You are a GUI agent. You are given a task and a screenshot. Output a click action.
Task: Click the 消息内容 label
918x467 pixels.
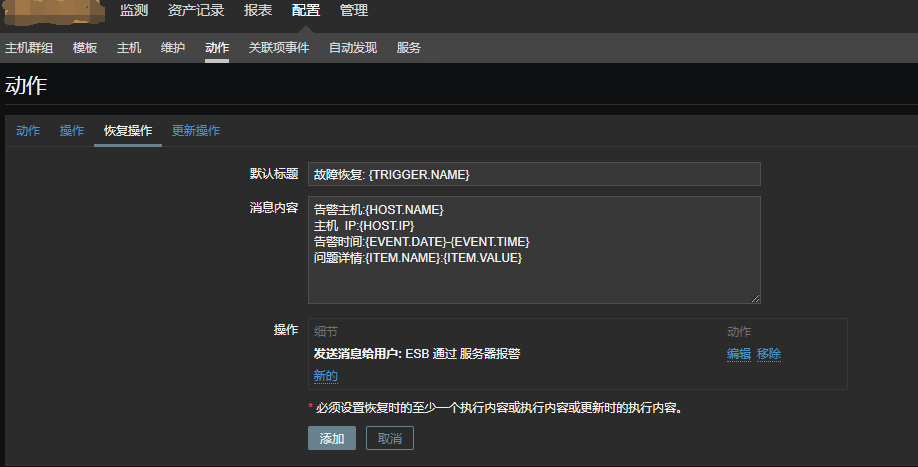tap(274, 208)
